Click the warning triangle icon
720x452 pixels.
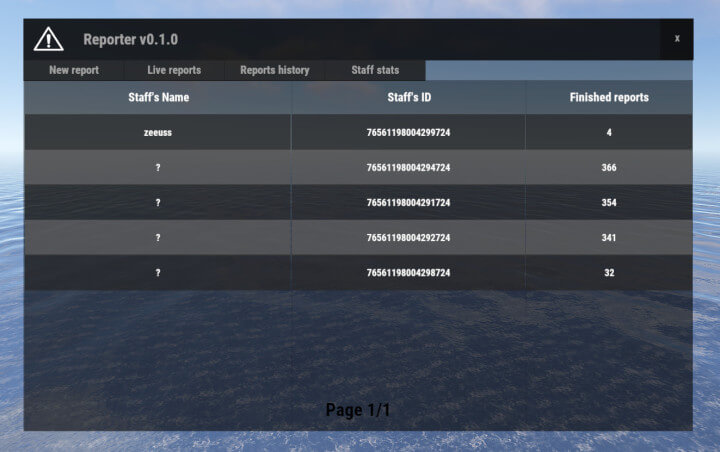(48, 39)
